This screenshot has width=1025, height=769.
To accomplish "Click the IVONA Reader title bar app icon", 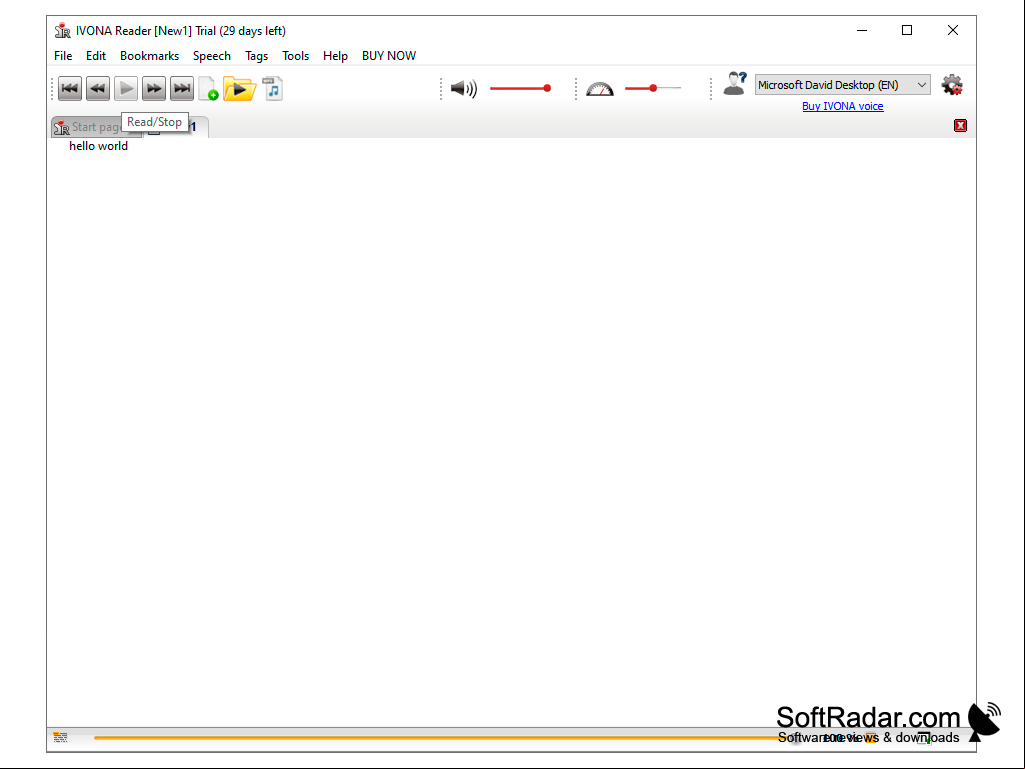I will pos(62,31).
